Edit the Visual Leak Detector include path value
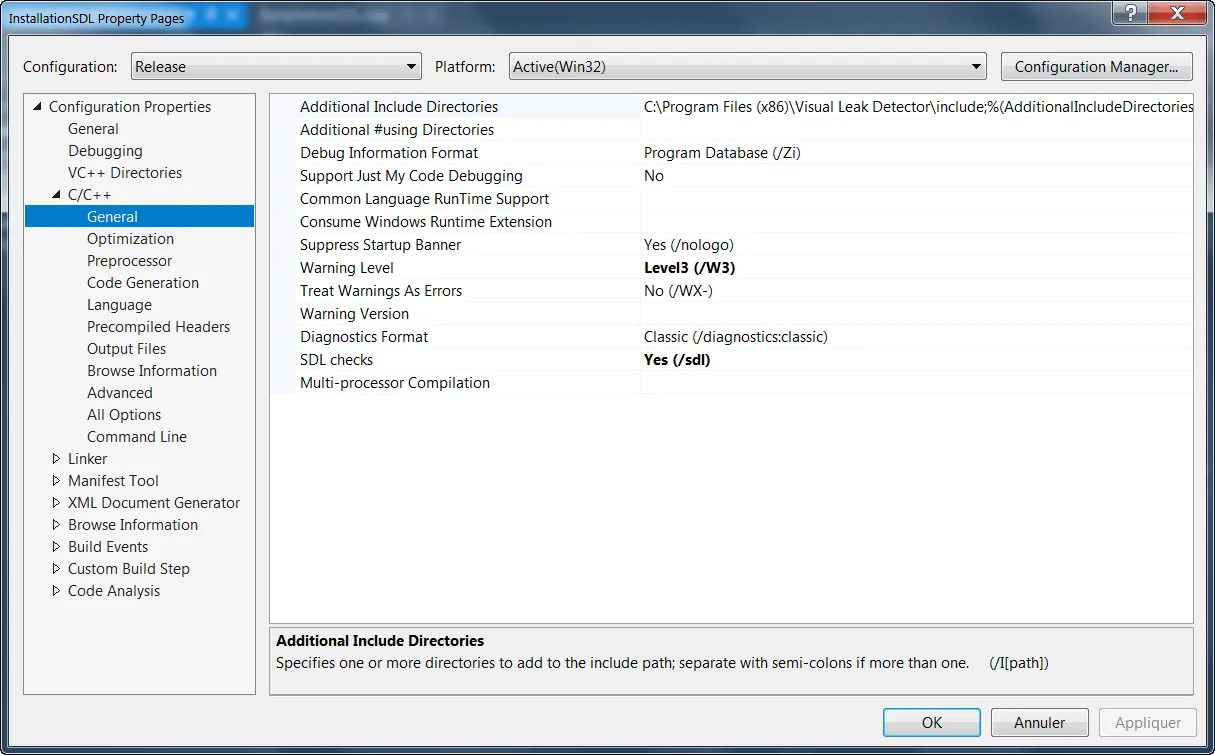Viewport: 1215px width, 755px height. click(918, 107)
